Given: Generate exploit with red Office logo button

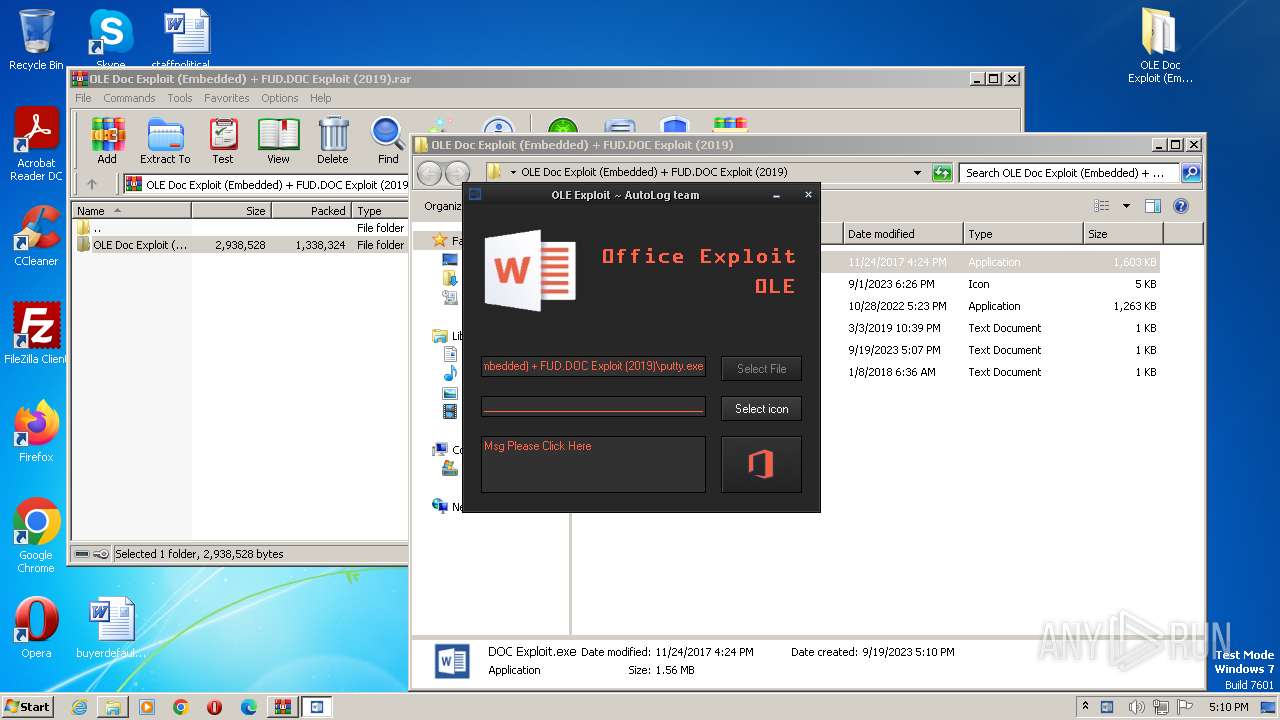Looking at the screenshot, I should click(x=761, y=464).
